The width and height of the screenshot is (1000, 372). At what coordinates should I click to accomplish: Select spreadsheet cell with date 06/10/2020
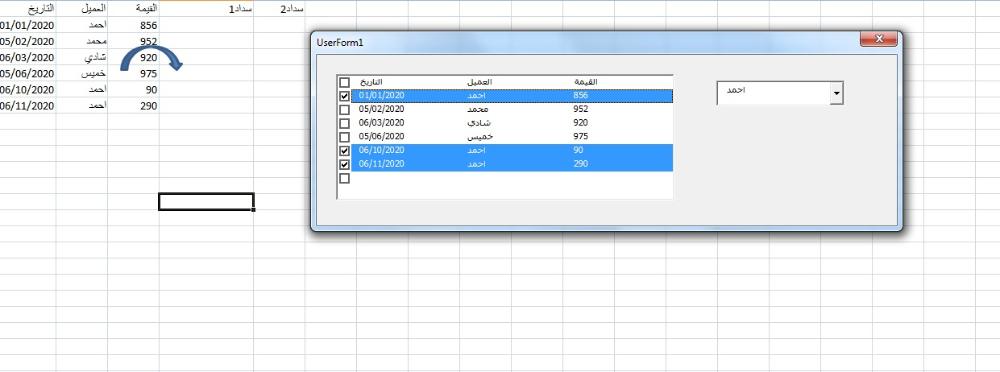click(27, 90)
